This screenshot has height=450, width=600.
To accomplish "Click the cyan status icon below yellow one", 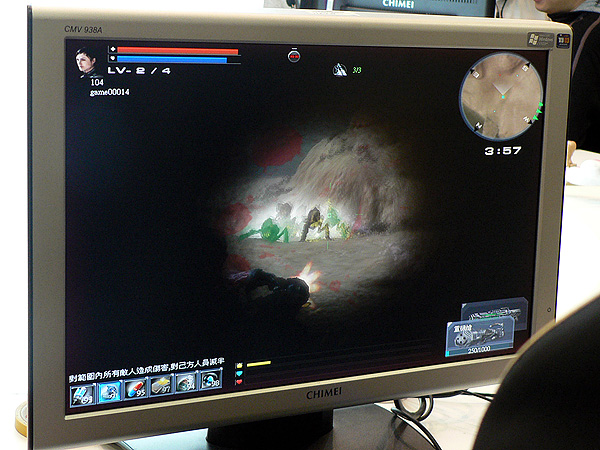I will pos(239,373).
